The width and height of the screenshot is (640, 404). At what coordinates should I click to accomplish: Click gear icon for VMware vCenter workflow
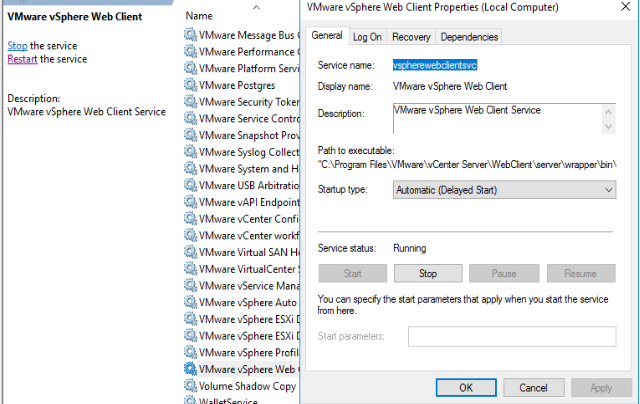pyautogui.click(x=190, y=235)
